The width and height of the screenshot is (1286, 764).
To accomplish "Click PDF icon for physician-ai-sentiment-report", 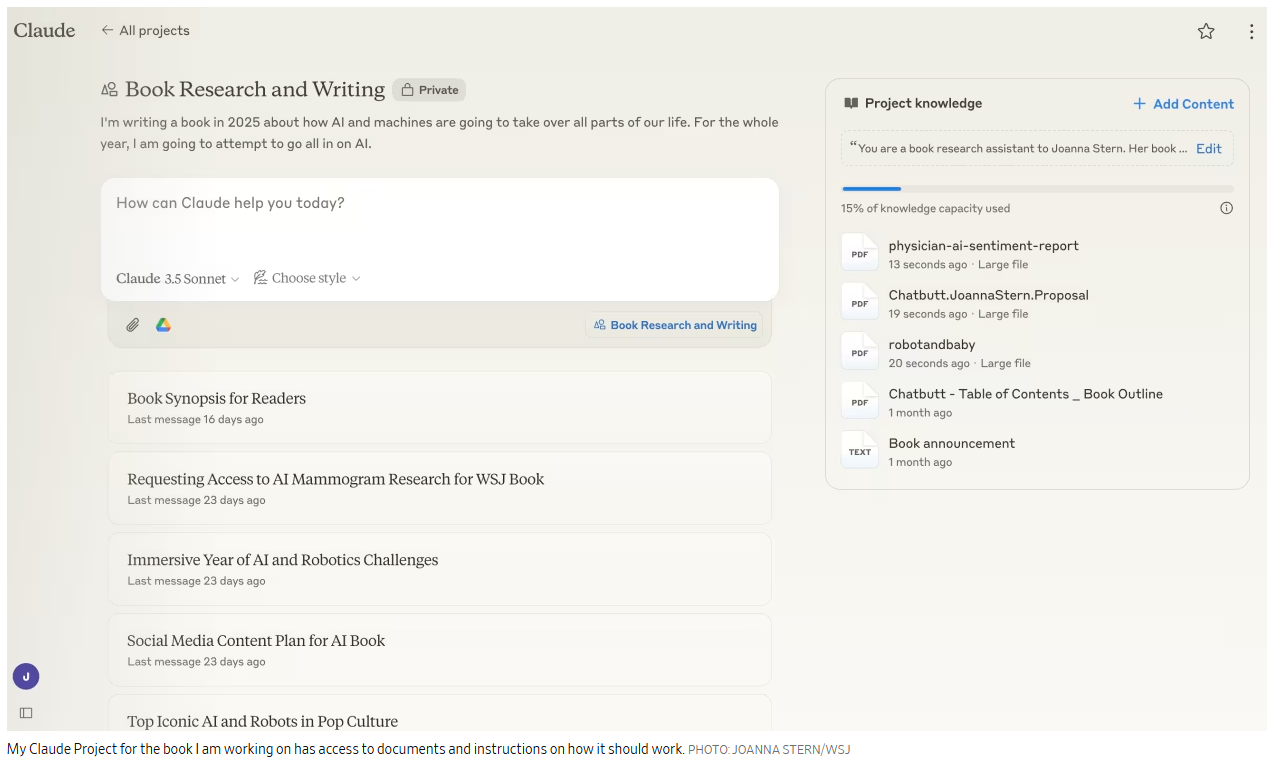I will pyautogui.click(x=860, y=253).
